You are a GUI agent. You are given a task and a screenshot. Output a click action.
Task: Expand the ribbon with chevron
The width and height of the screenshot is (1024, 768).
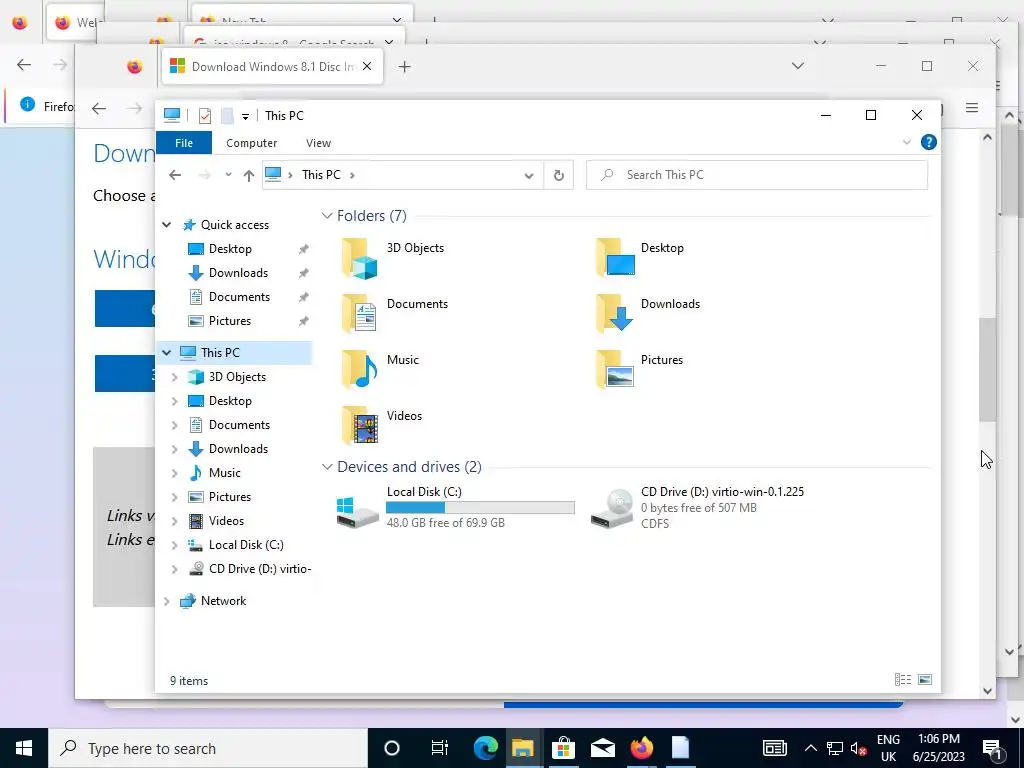pyautogui.click(x=906, y=142)
